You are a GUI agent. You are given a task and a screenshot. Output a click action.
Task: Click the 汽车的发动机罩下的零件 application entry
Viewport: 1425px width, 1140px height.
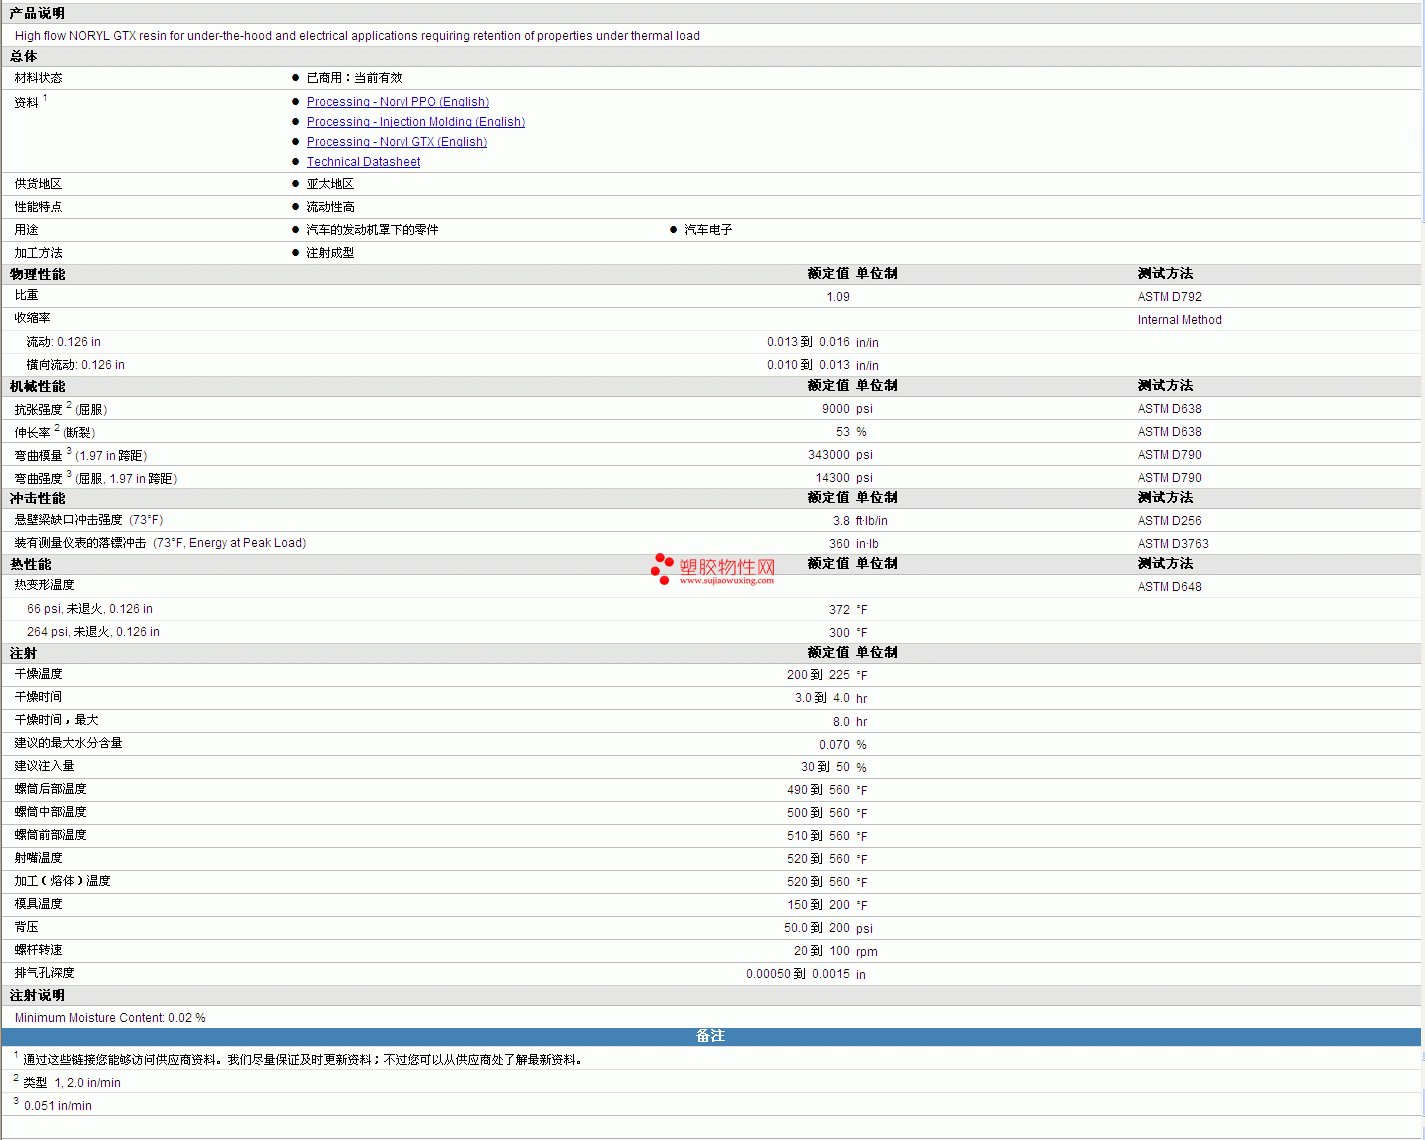(372, 230)
